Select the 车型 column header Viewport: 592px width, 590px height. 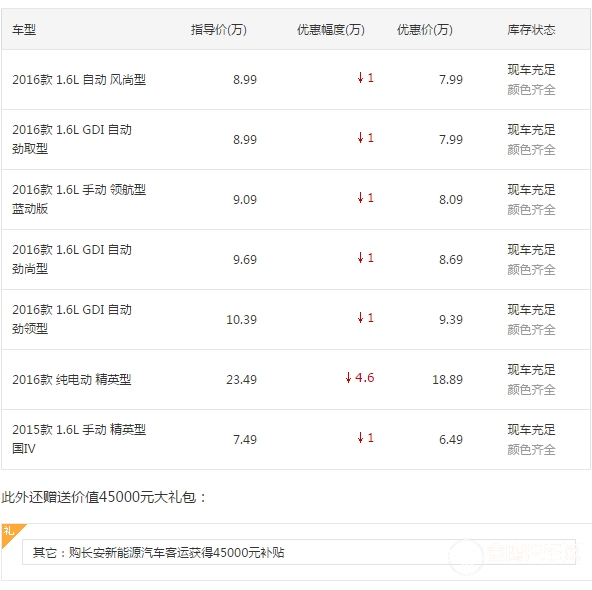(x=24, y=29)
